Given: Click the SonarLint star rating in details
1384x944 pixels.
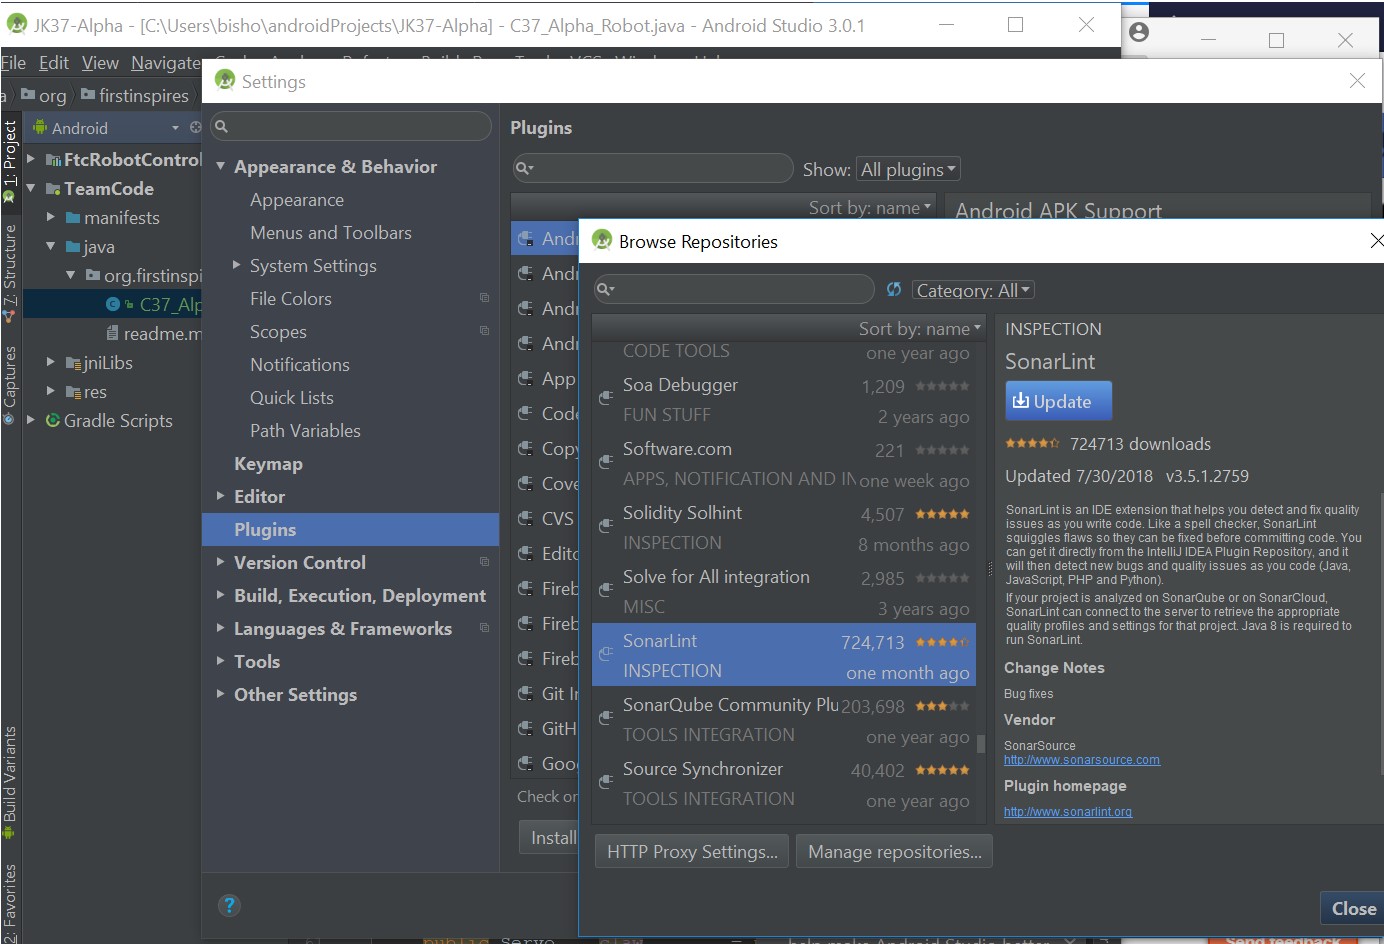Looking at the screenshot, I should pos(1032,443).
